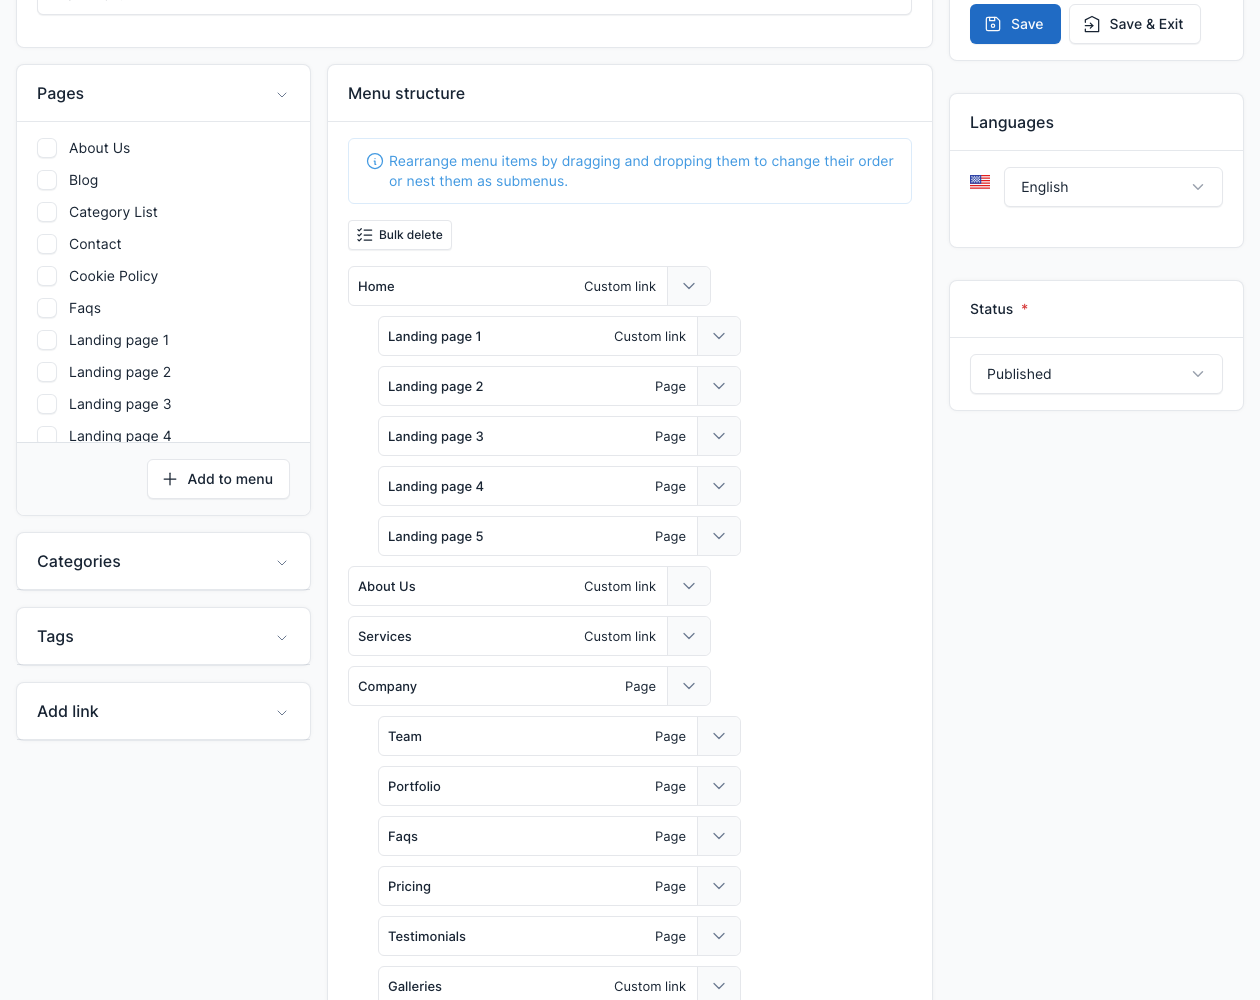The image size is (1260, 1000).
Task: Expand the Company menu item chevron
Action: coord(689,686)
